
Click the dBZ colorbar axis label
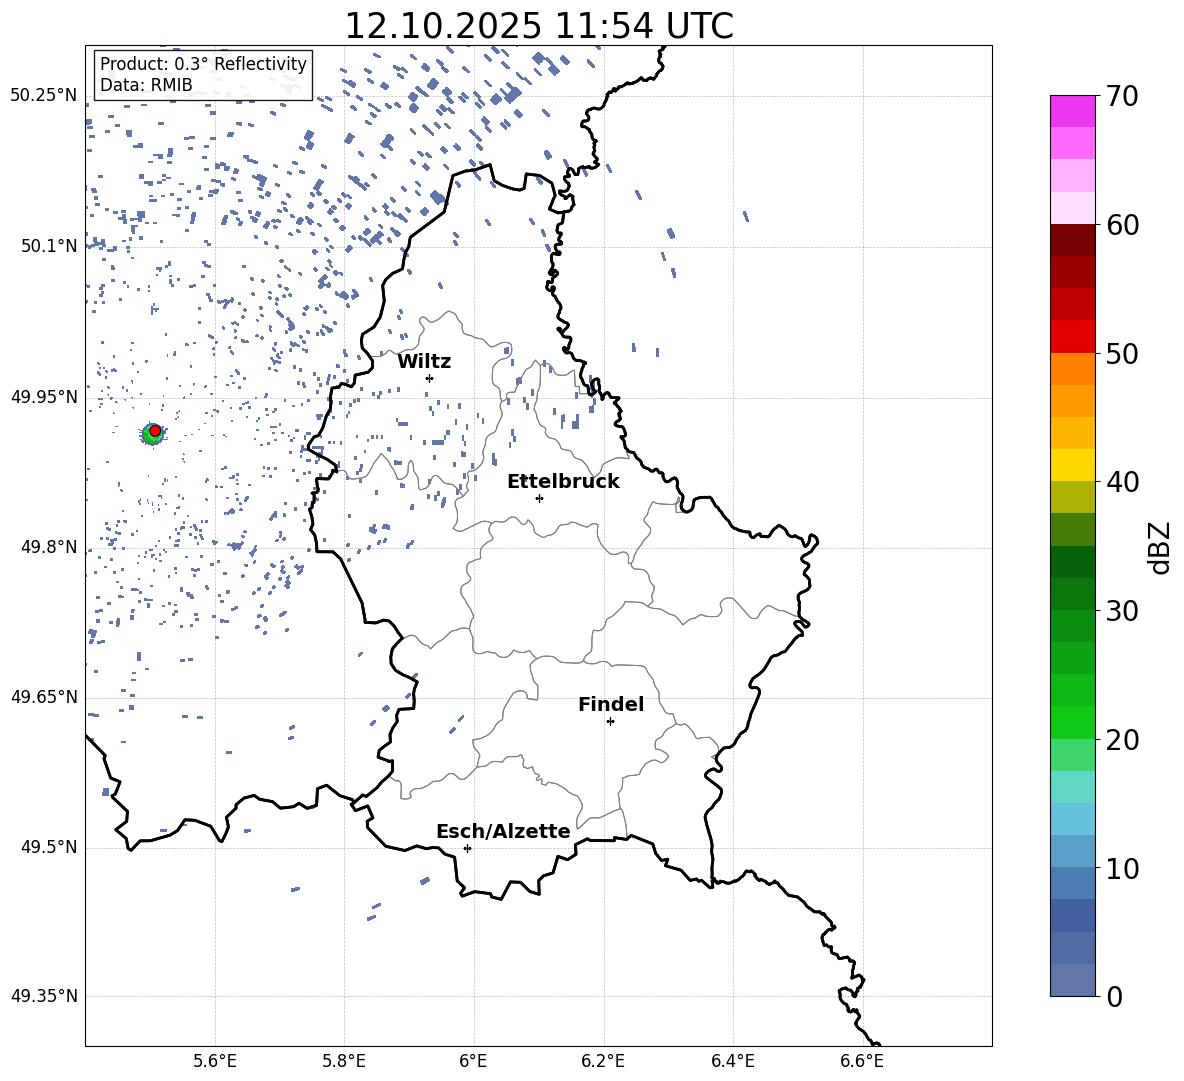click(1160, 547)
